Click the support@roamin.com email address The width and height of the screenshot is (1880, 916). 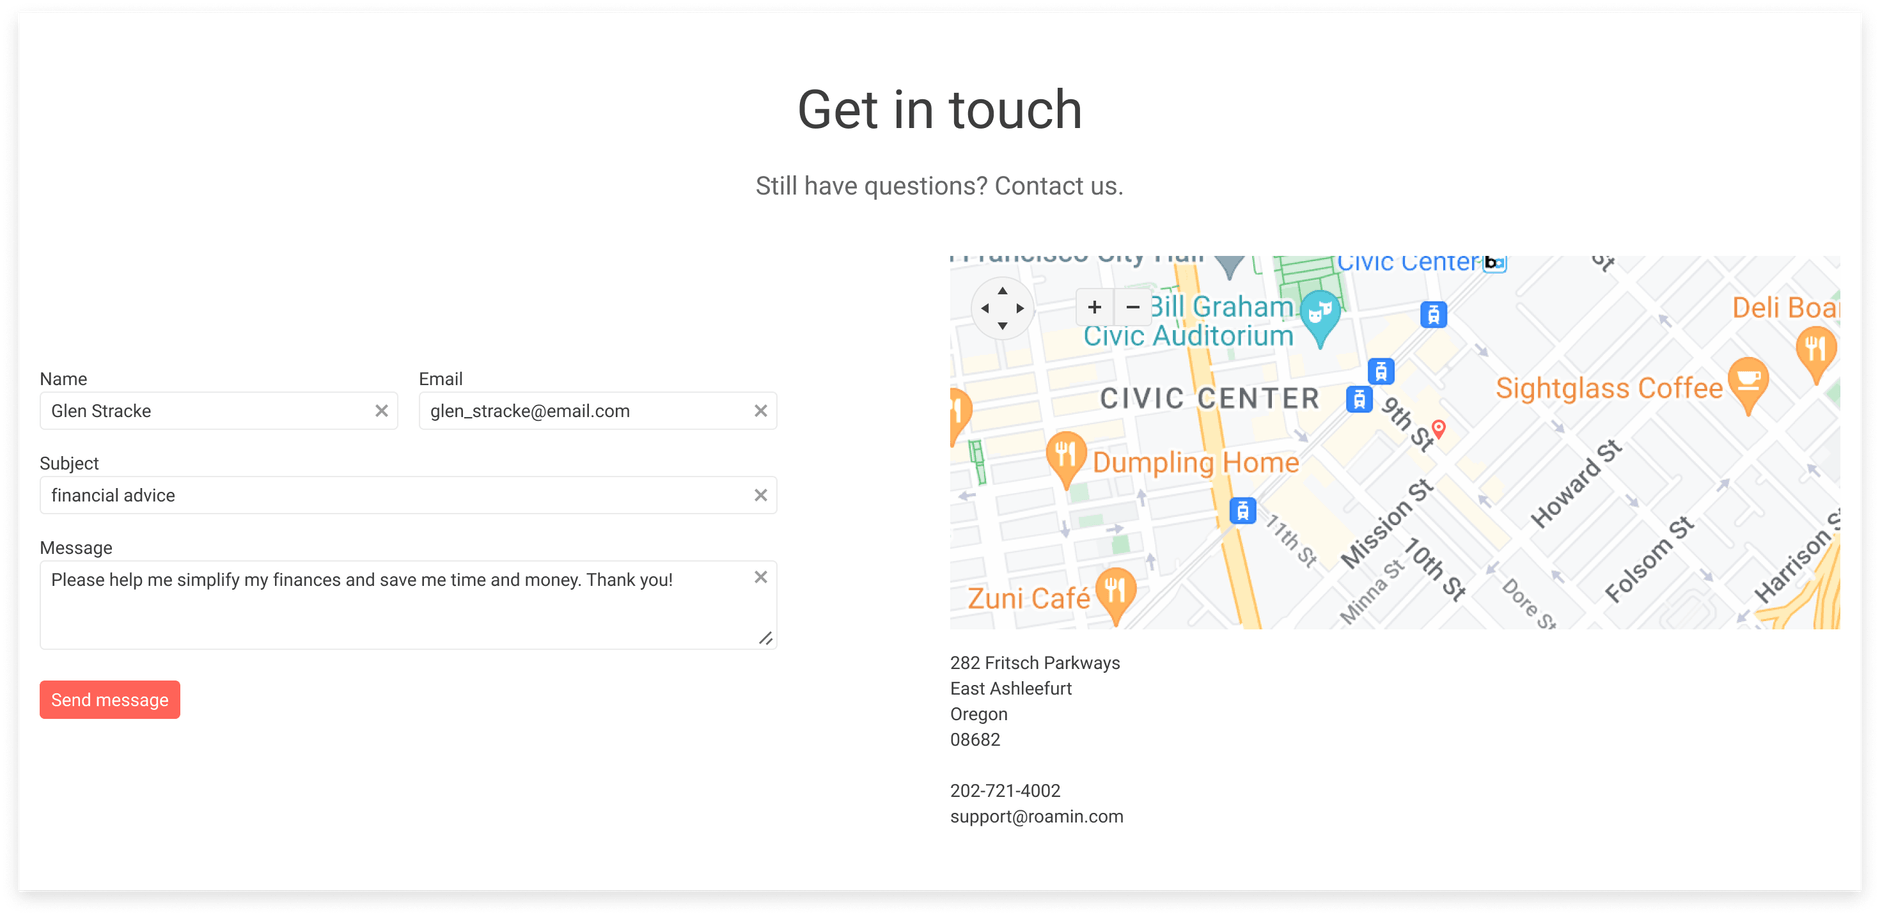[1036, 815]
